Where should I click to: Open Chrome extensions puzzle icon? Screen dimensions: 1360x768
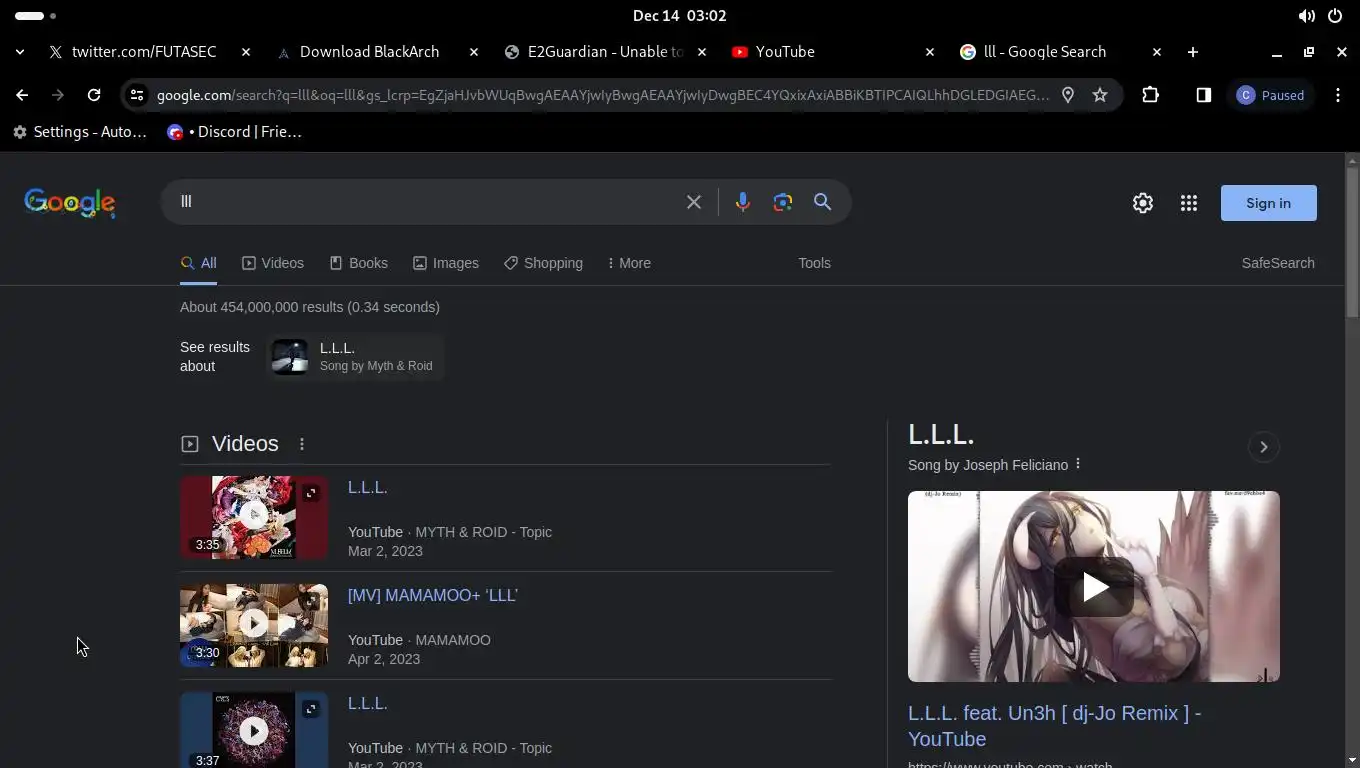tap(1150, 95)
